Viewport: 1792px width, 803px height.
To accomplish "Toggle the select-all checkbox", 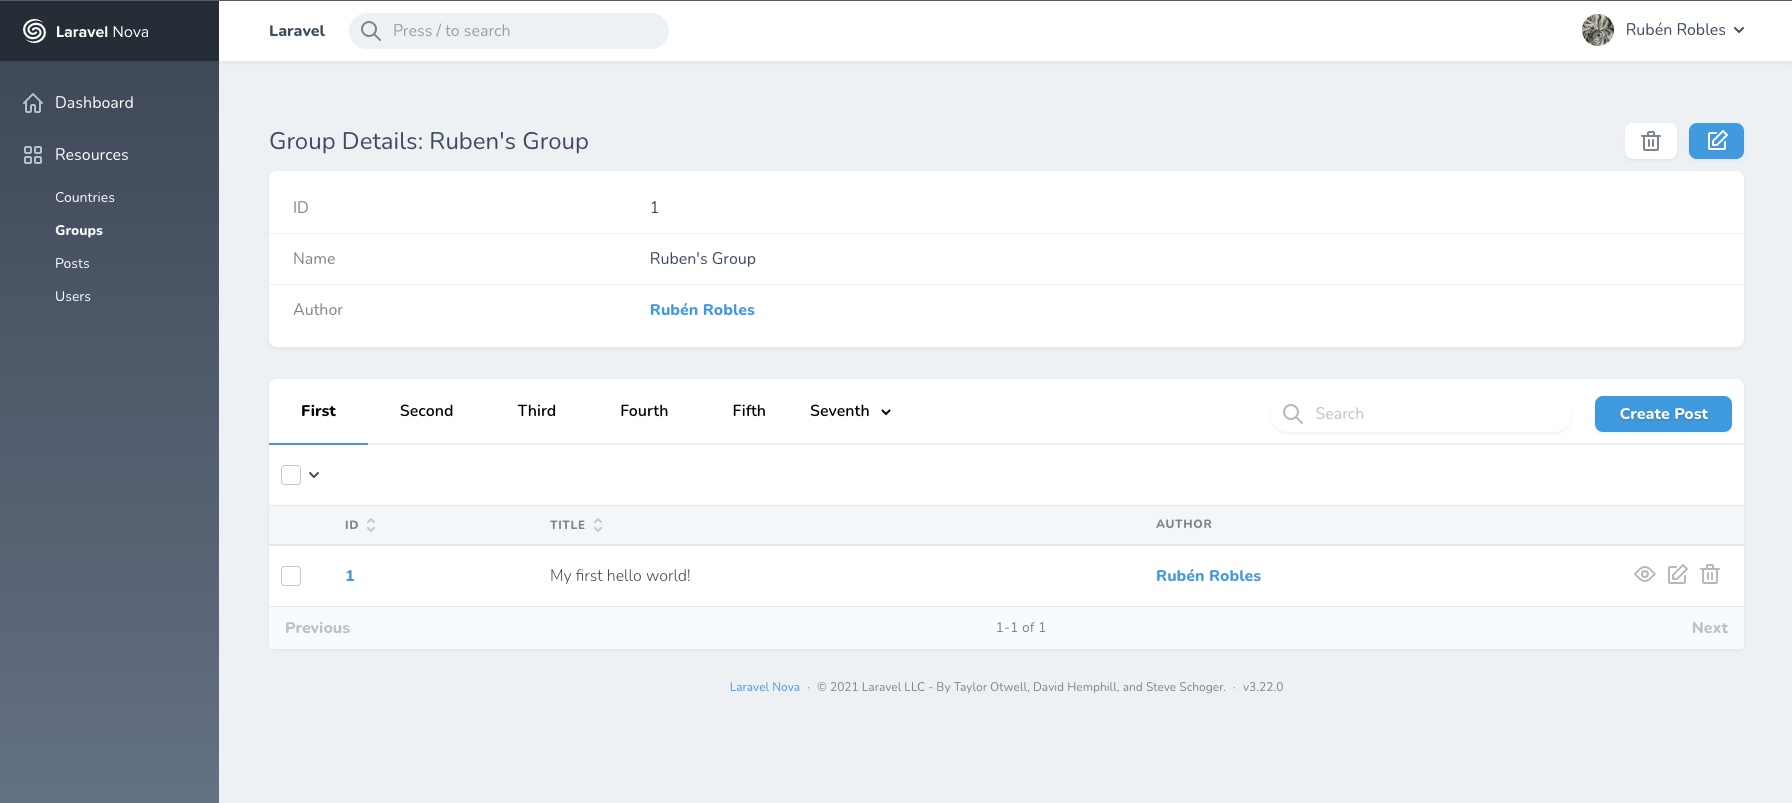I will [291, 475].
